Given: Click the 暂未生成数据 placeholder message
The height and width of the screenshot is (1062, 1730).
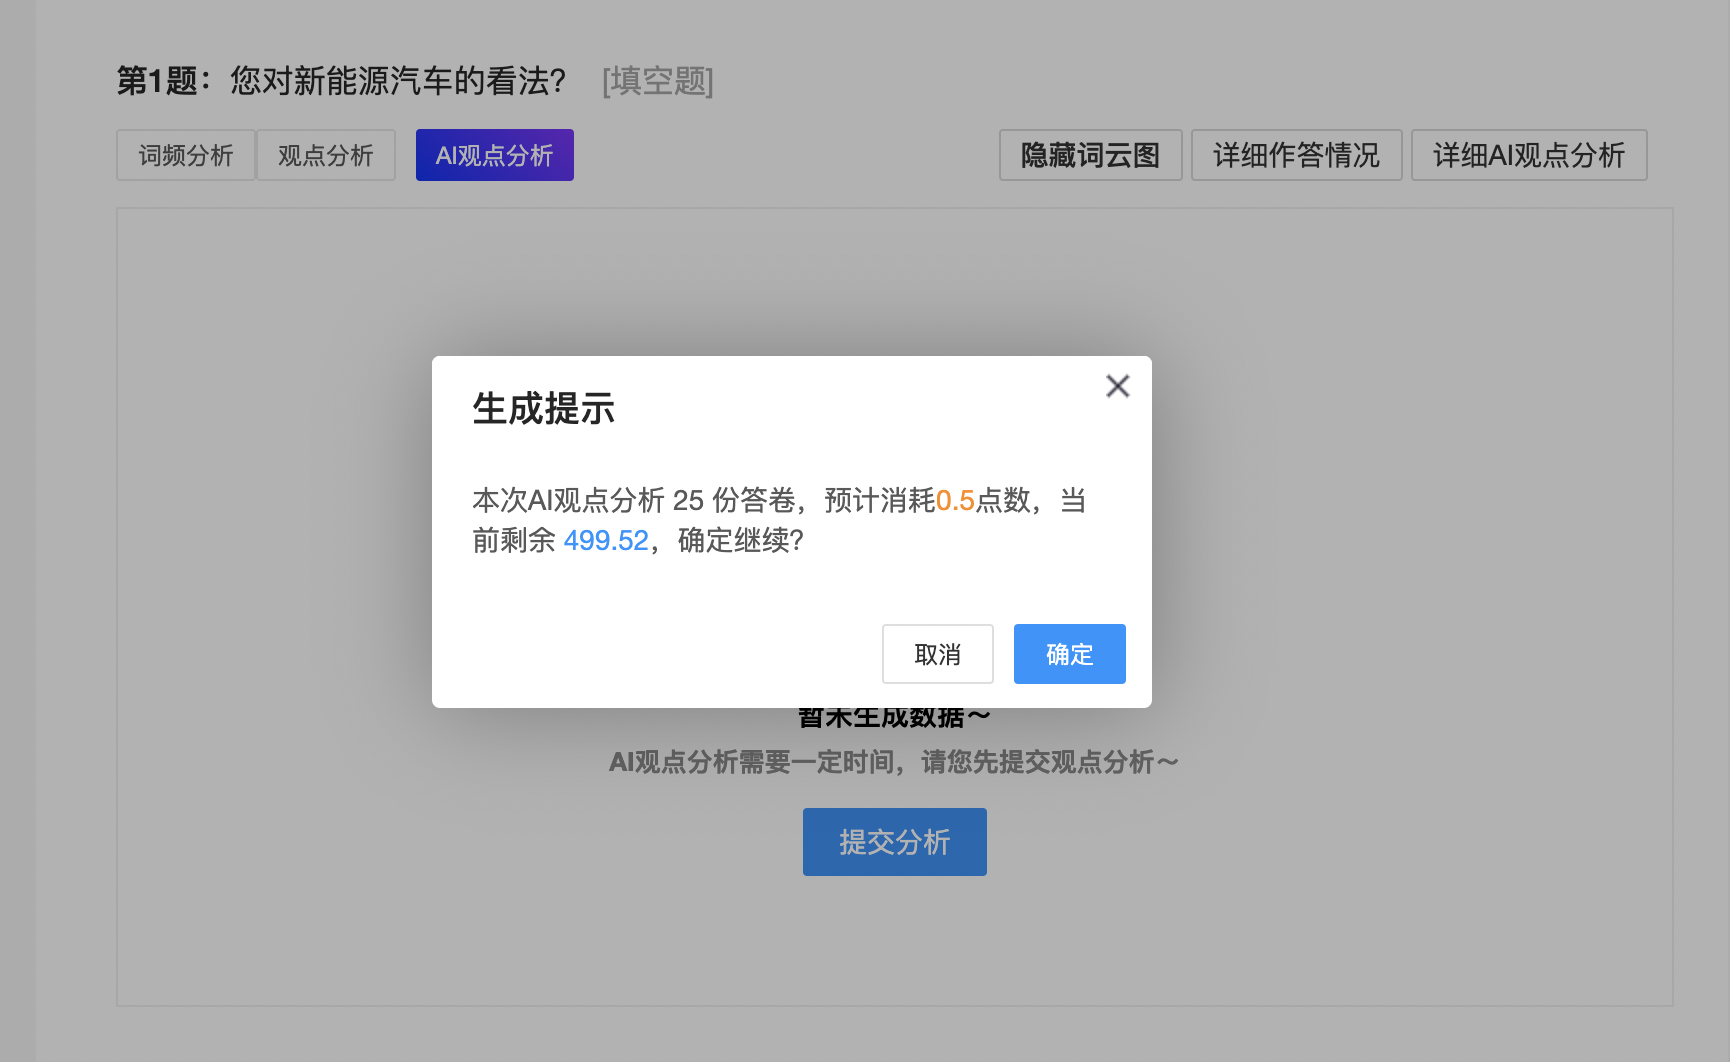Looking at the screenshot, I should click(894, 715).
